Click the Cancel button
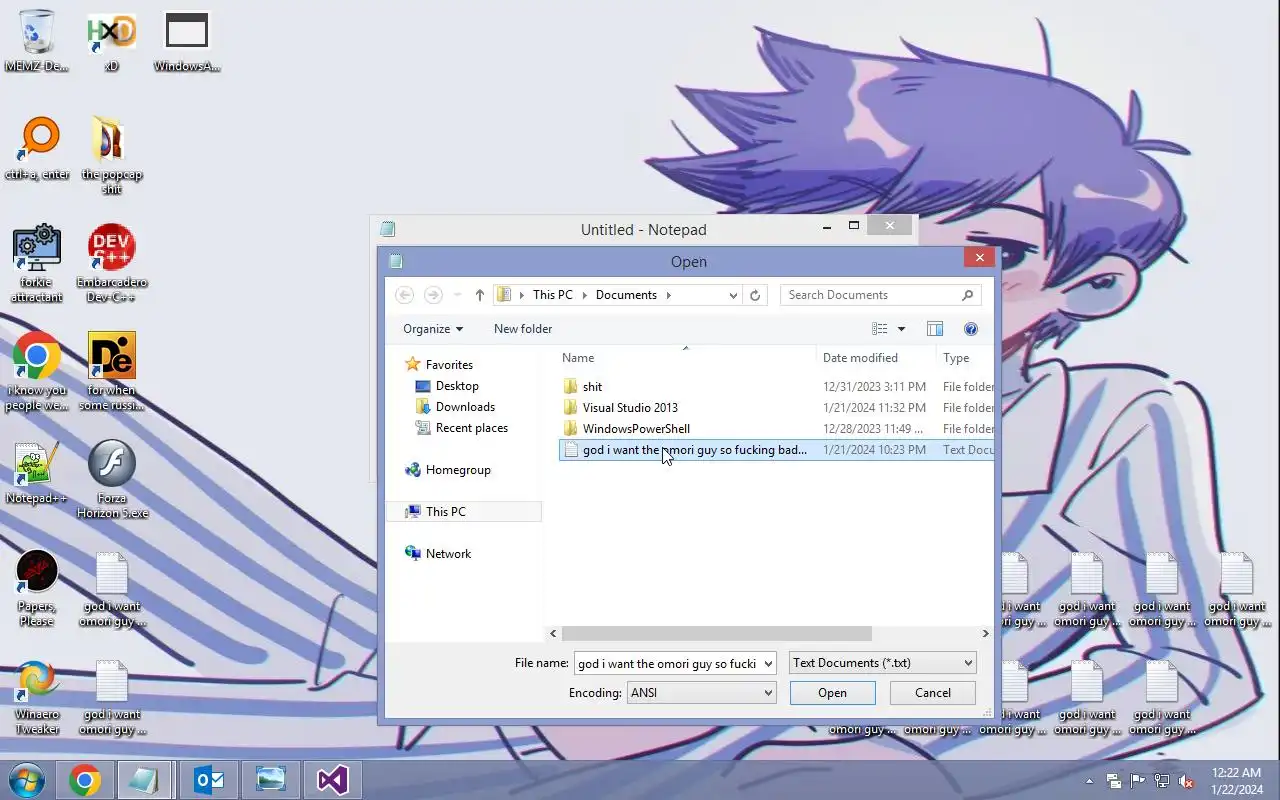This screenshot has height=800, width=1280. coord(933,693)
